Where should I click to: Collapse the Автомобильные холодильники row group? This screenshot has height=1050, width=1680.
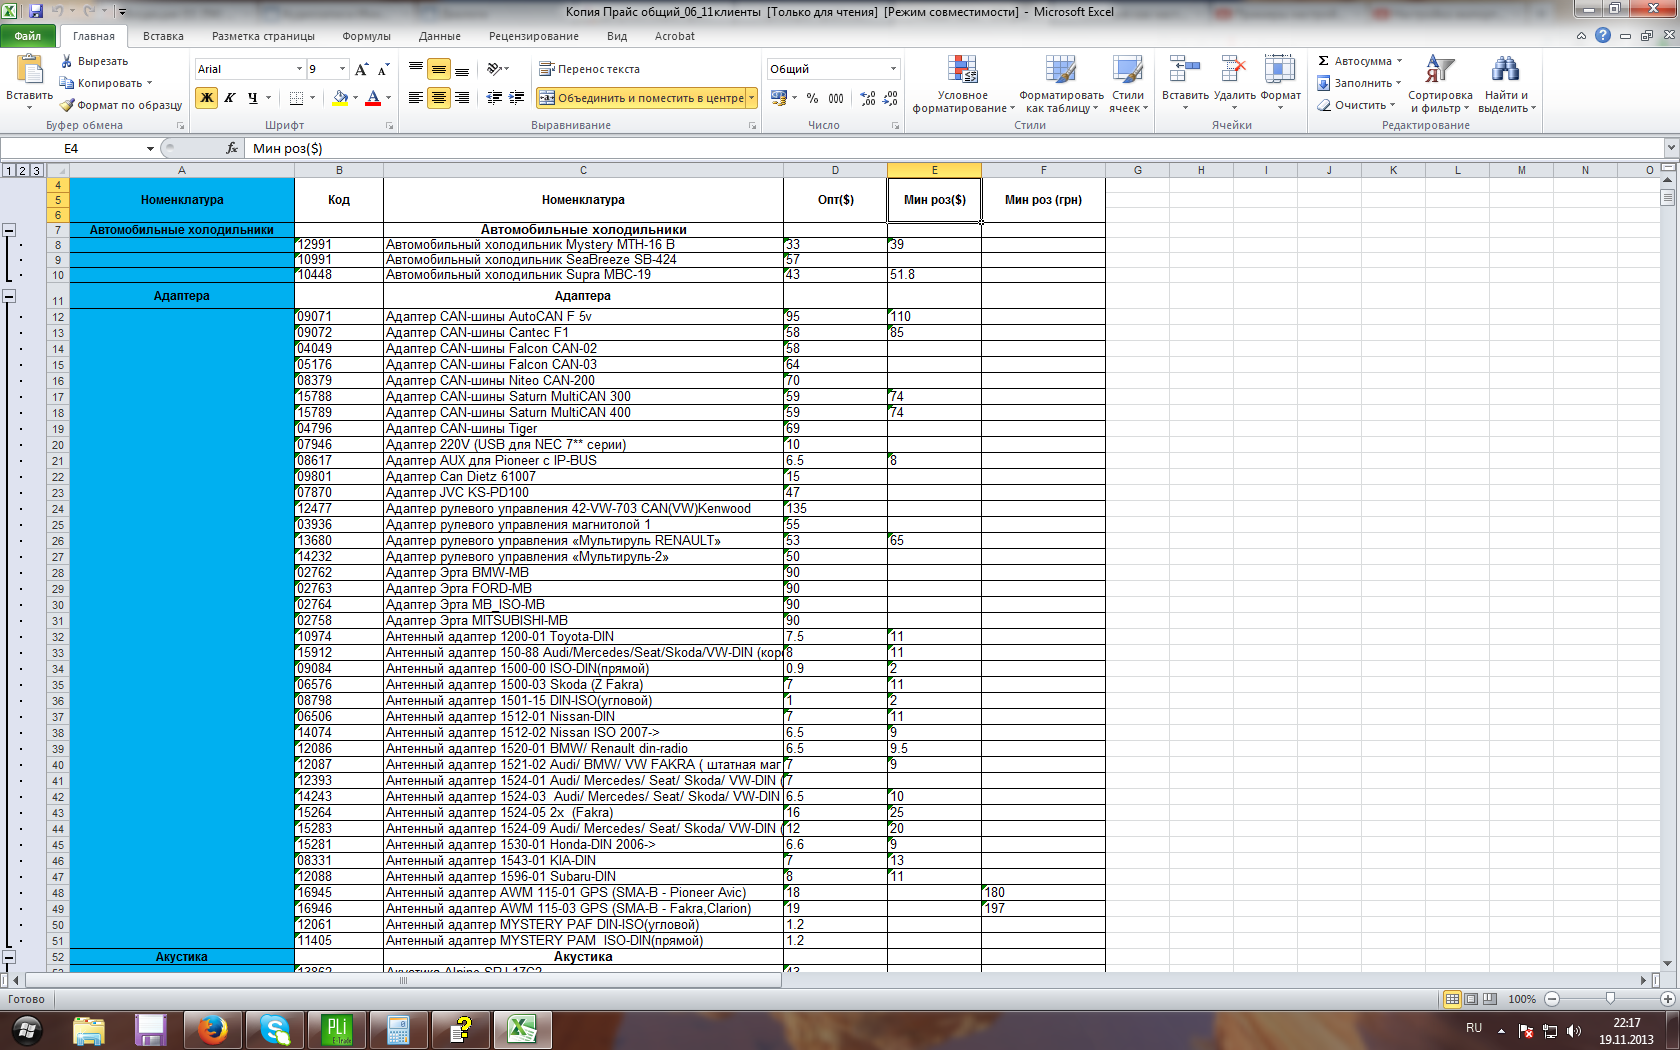click(9, 230)
